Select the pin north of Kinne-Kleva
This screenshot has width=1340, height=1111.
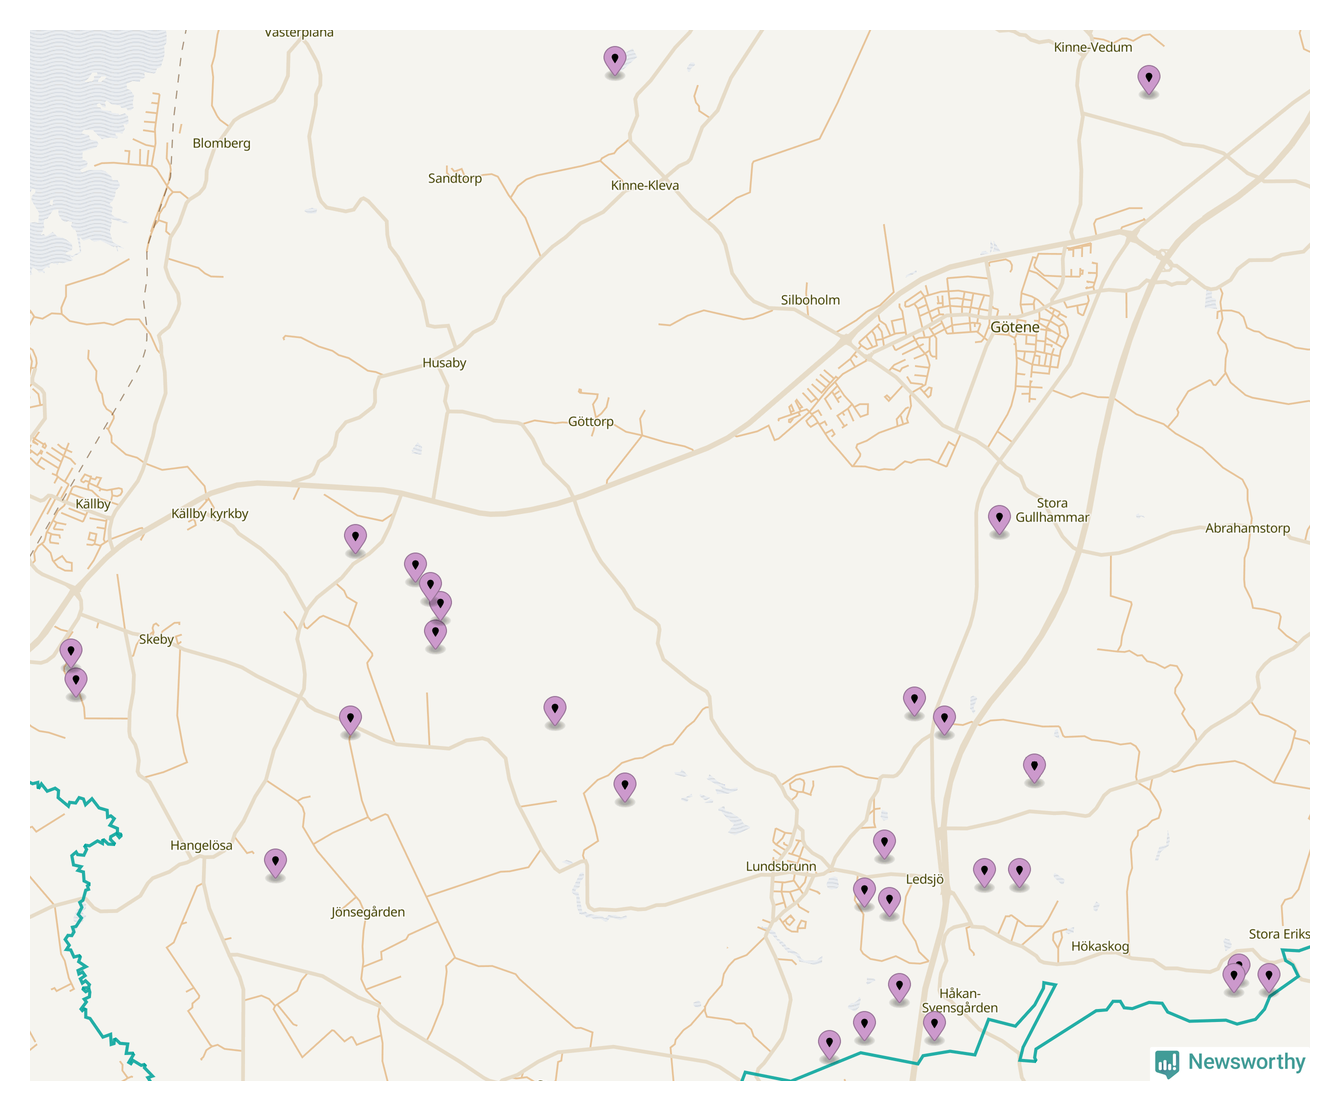615,60
